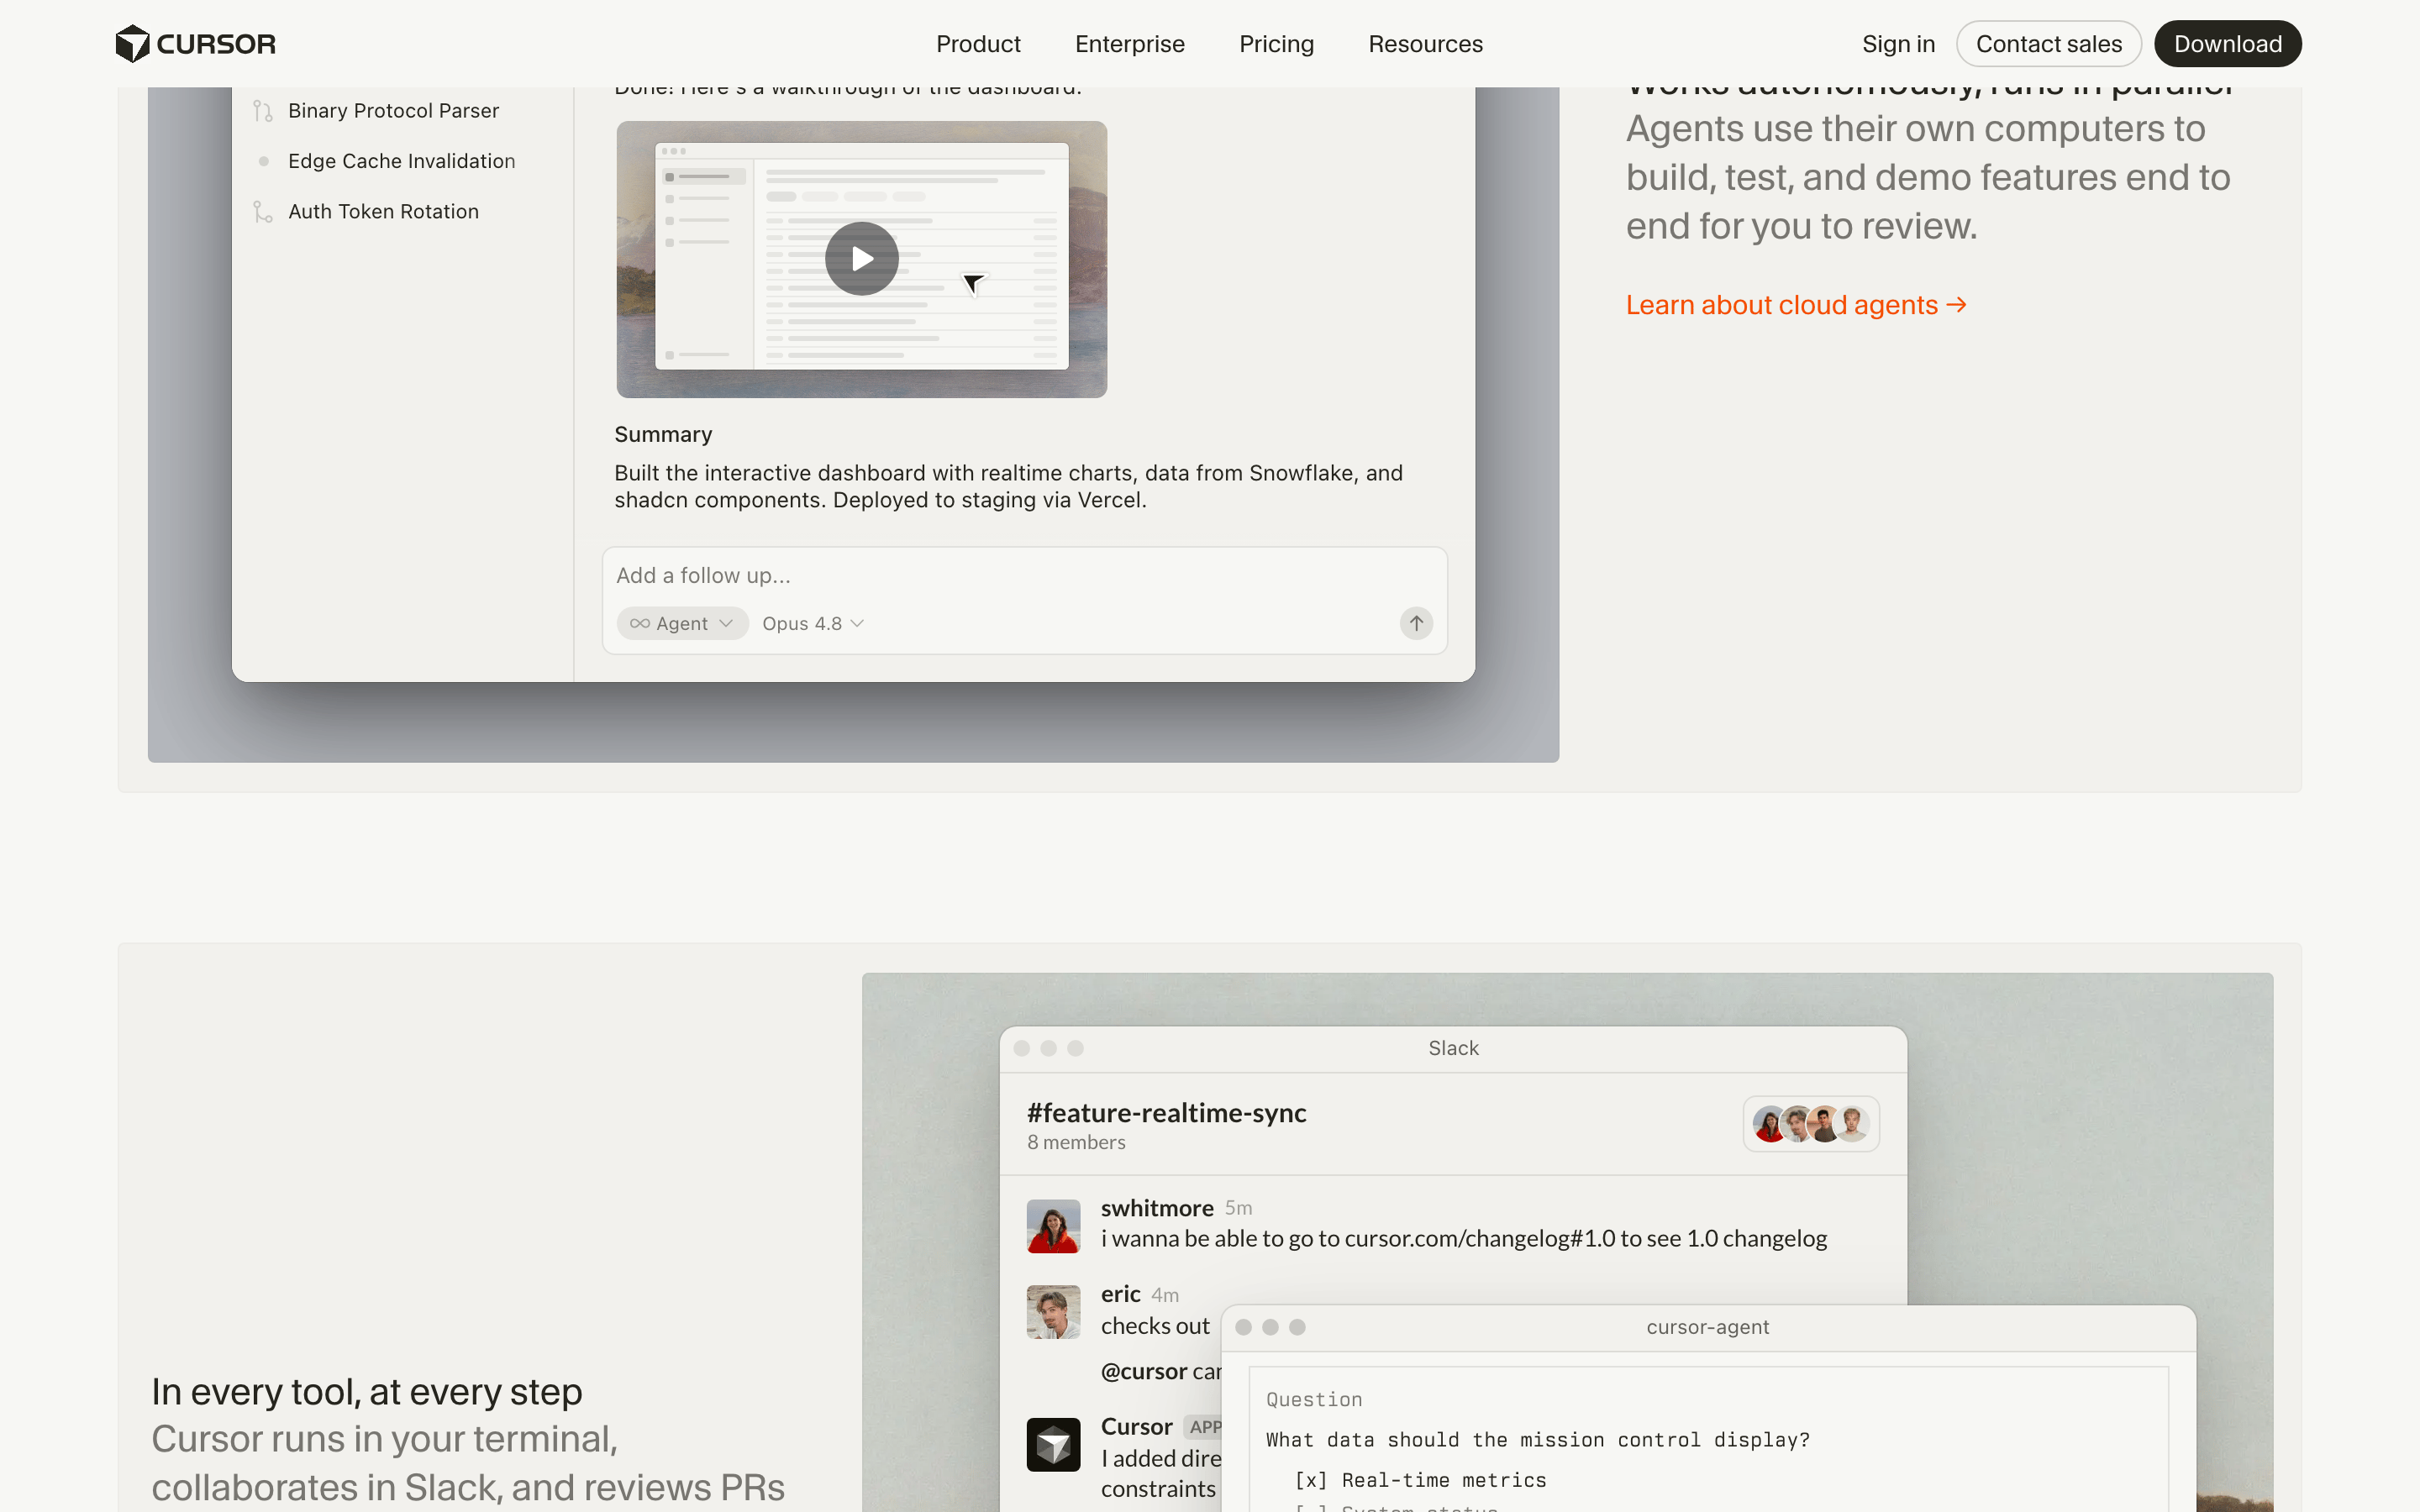
Task: Click the Contact sales button
Action: tap(2048, 44)
